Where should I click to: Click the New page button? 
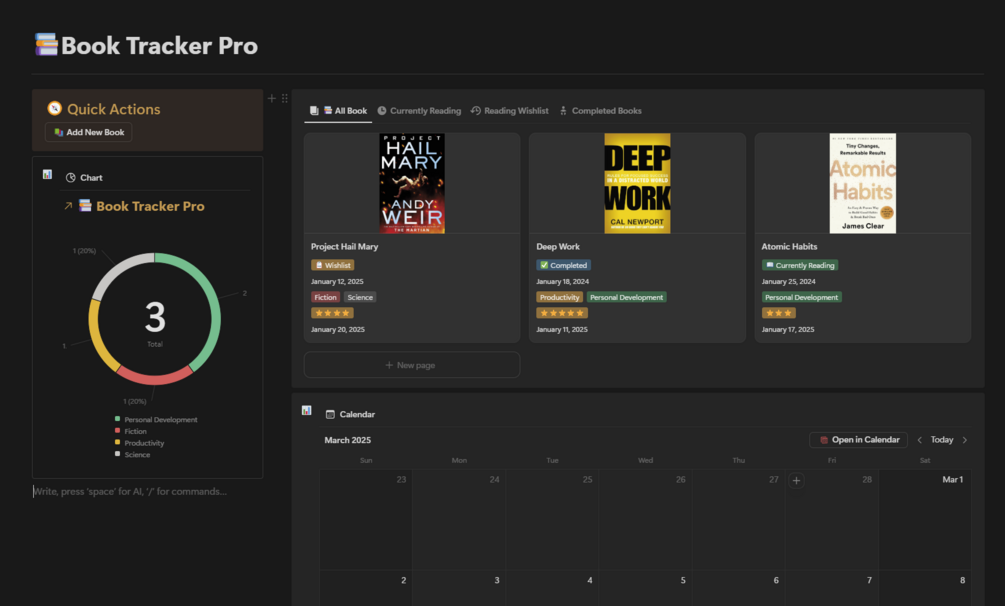point(411,365)
